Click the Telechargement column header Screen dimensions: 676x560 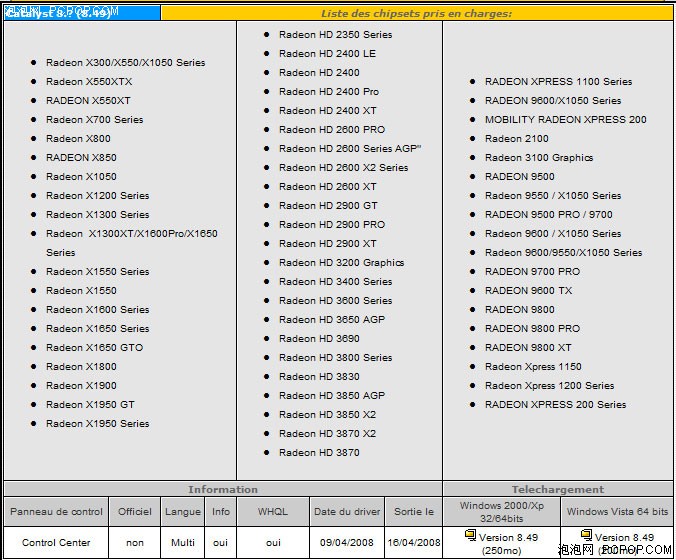pos(558,489)
